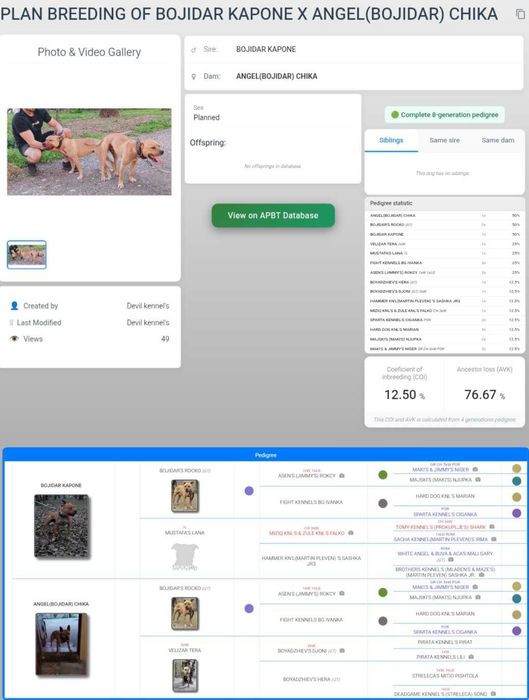The width and height of the screenshot is (529, 700).
Task: Click VELIZAR TERA row in Pedigree statistic
Action: click(445, 244)
